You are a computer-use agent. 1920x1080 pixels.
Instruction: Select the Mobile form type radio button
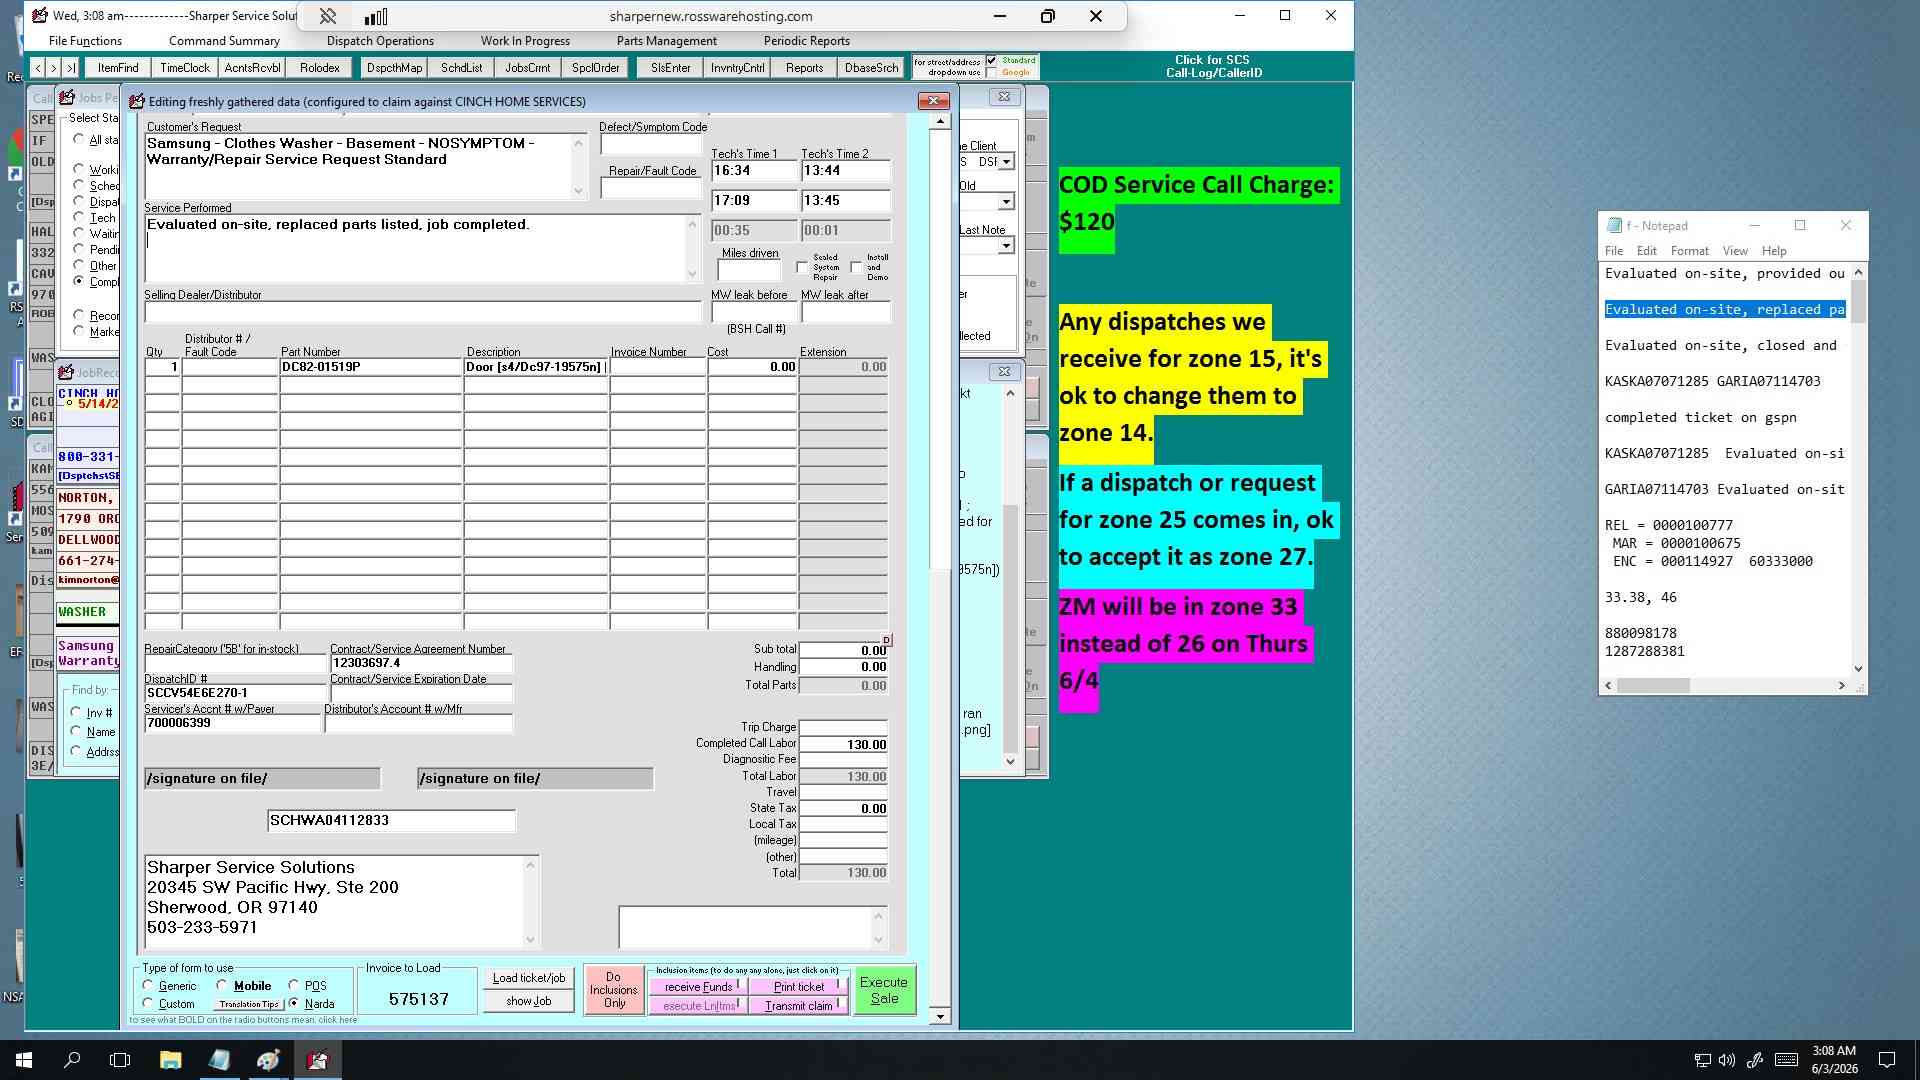pos(222,986)
